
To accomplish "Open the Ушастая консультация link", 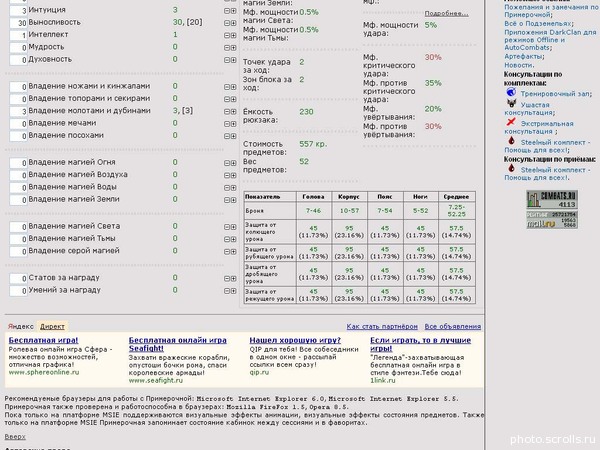I will click(x=529, y=109).
